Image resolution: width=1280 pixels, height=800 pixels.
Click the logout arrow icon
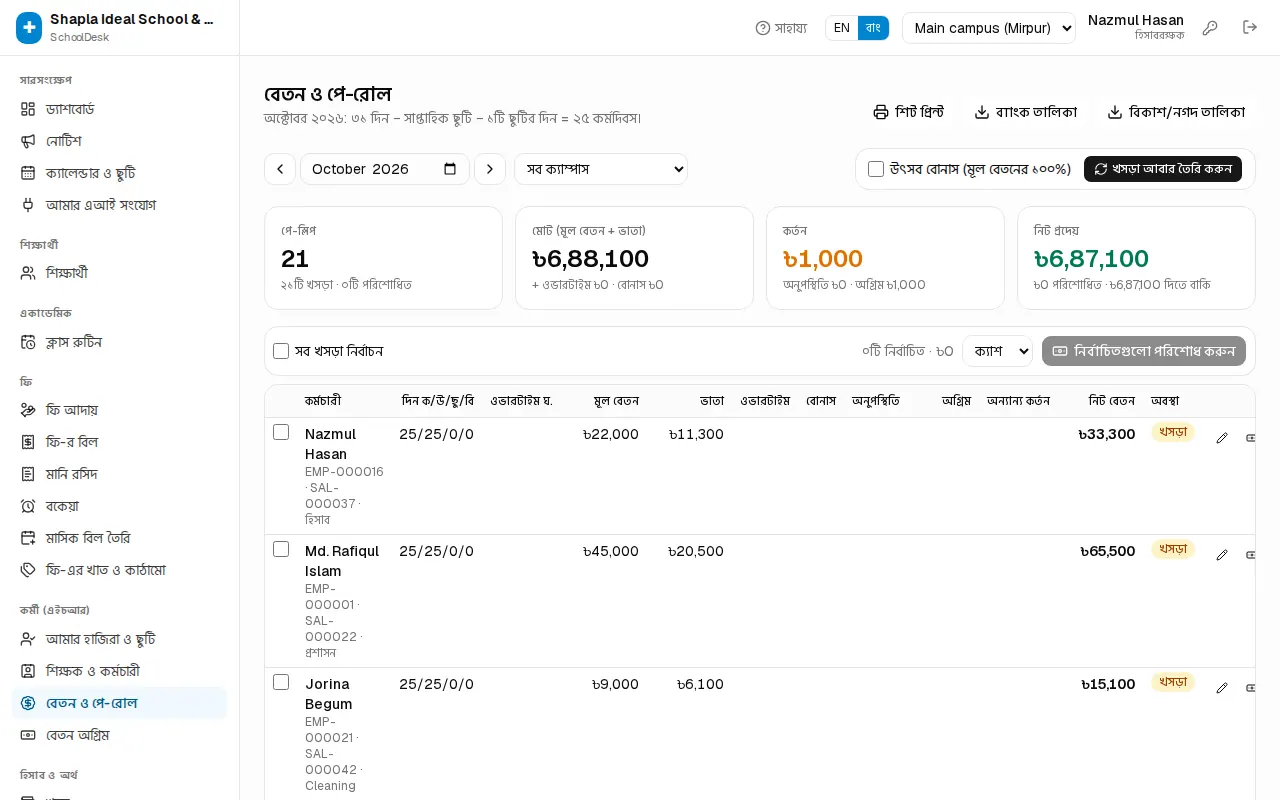coord(1250,28)
